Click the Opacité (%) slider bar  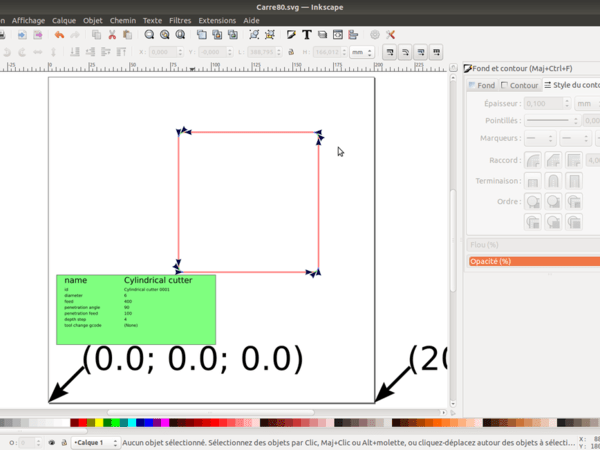(x=534, y=261)
